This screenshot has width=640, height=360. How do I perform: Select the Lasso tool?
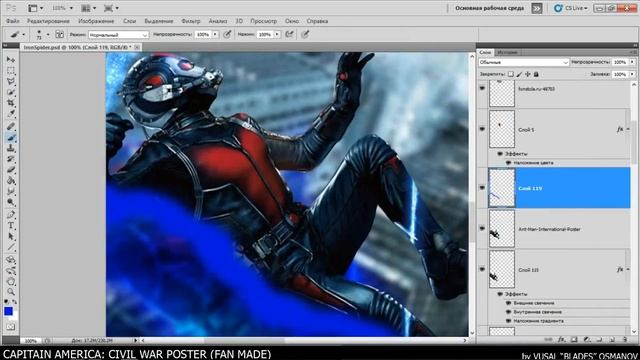(11, 82)
